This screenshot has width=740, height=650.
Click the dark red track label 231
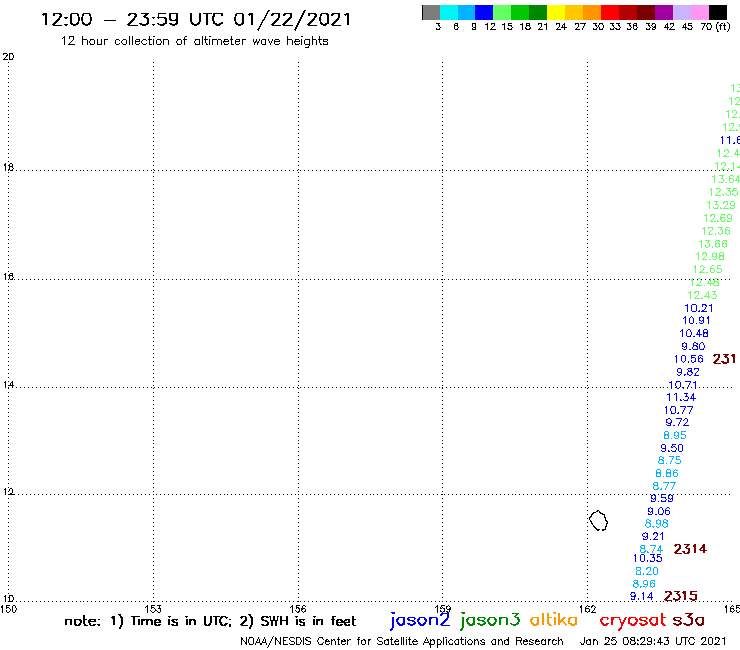[724, 359]
